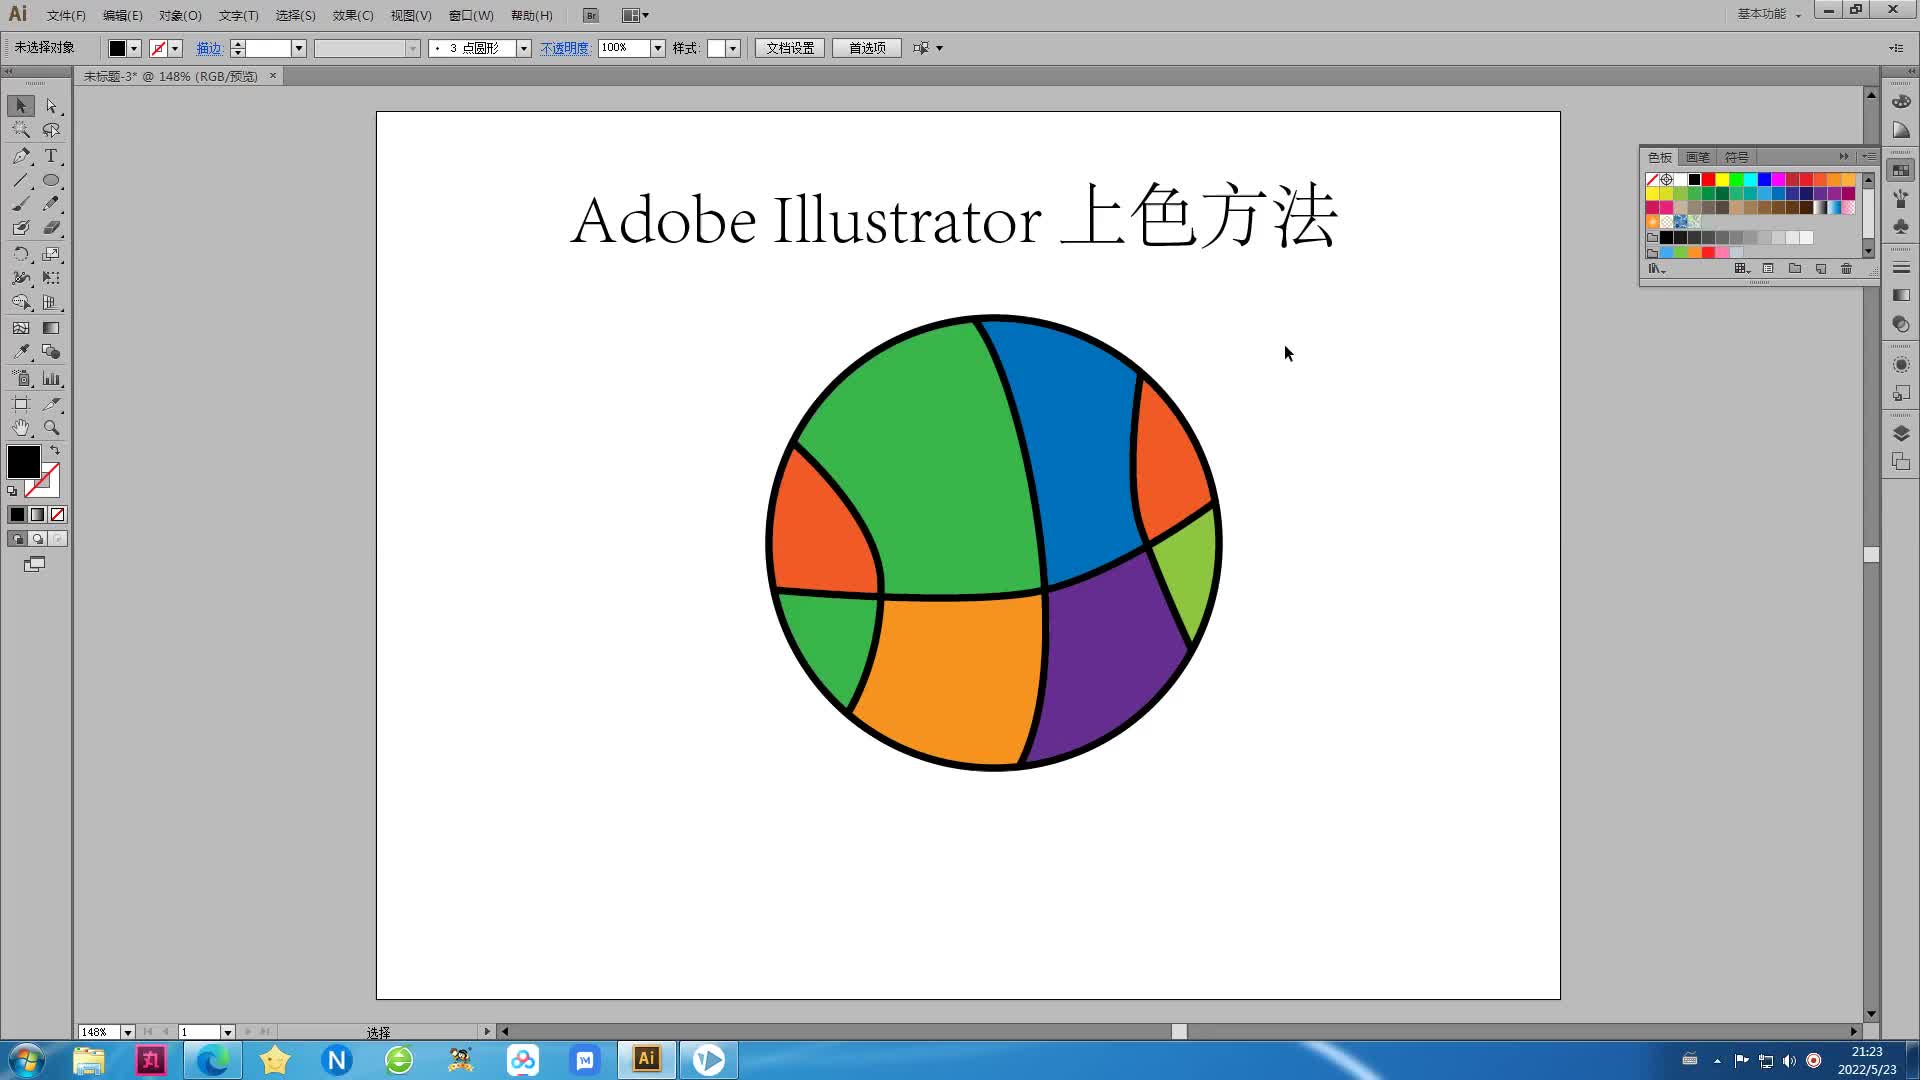Click the delete swatch trash icon

(x=1846, y=269)
